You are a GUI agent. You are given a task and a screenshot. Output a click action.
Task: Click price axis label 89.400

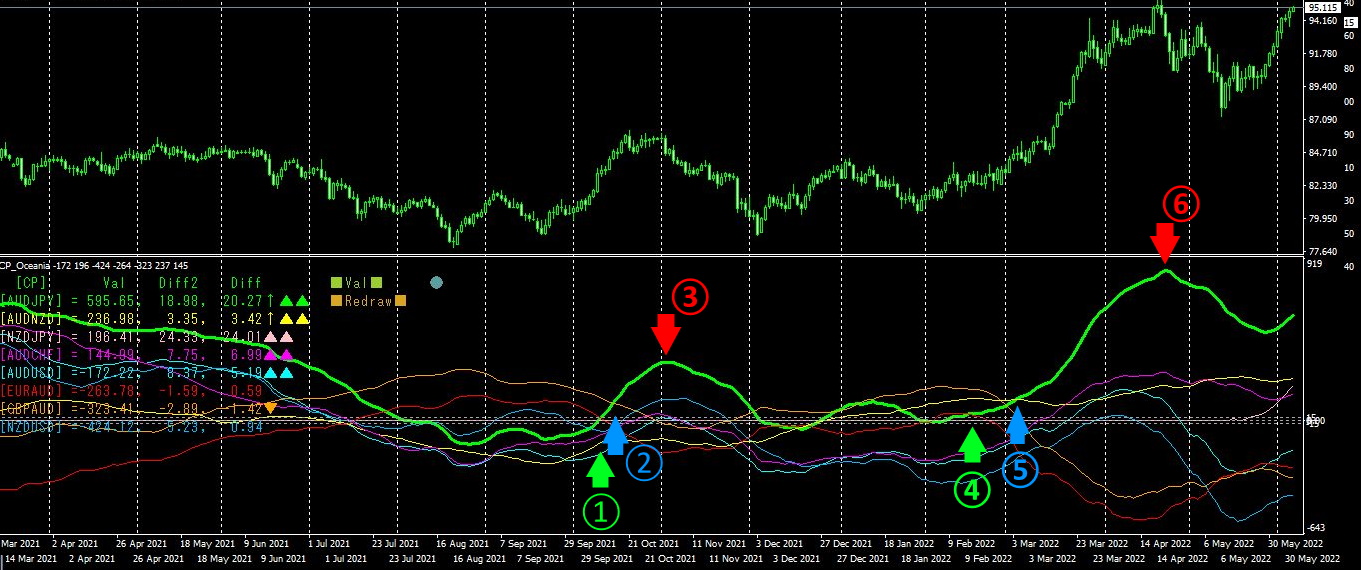(1322, 87)
